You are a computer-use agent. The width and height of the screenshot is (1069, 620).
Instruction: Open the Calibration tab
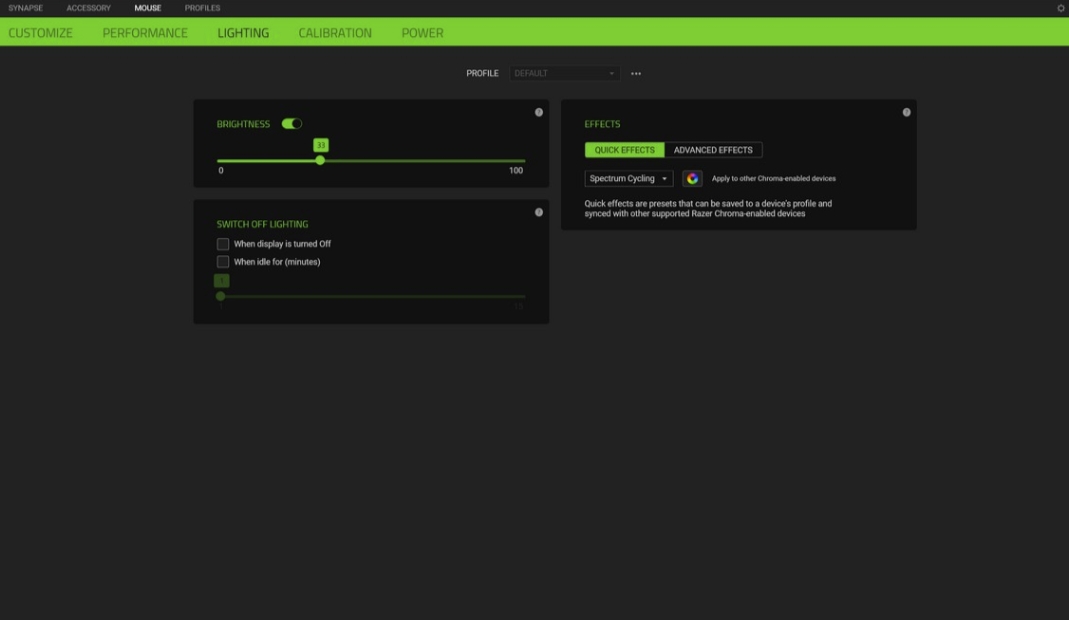tap(335, 33)
